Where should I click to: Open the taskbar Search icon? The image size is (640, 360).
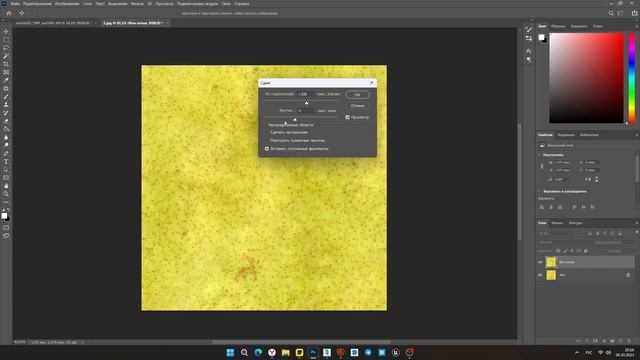point(244,353)
